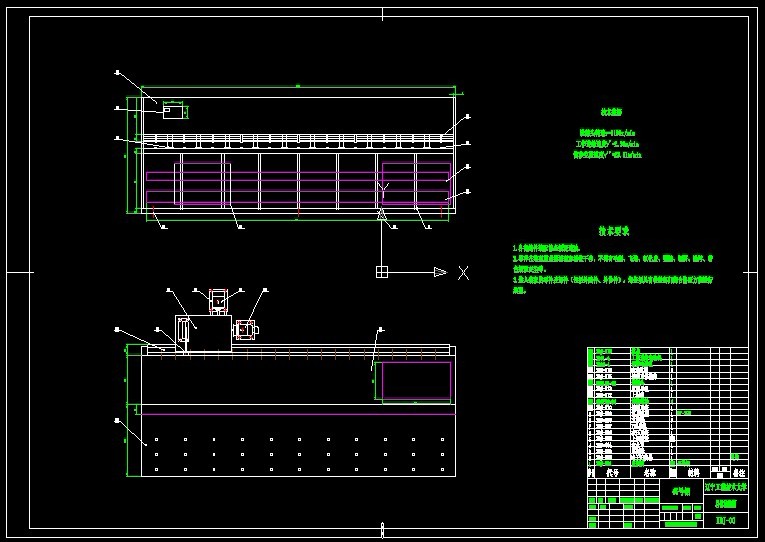
Task: Select the 名称 header cell in parts list
Action: 649,472
